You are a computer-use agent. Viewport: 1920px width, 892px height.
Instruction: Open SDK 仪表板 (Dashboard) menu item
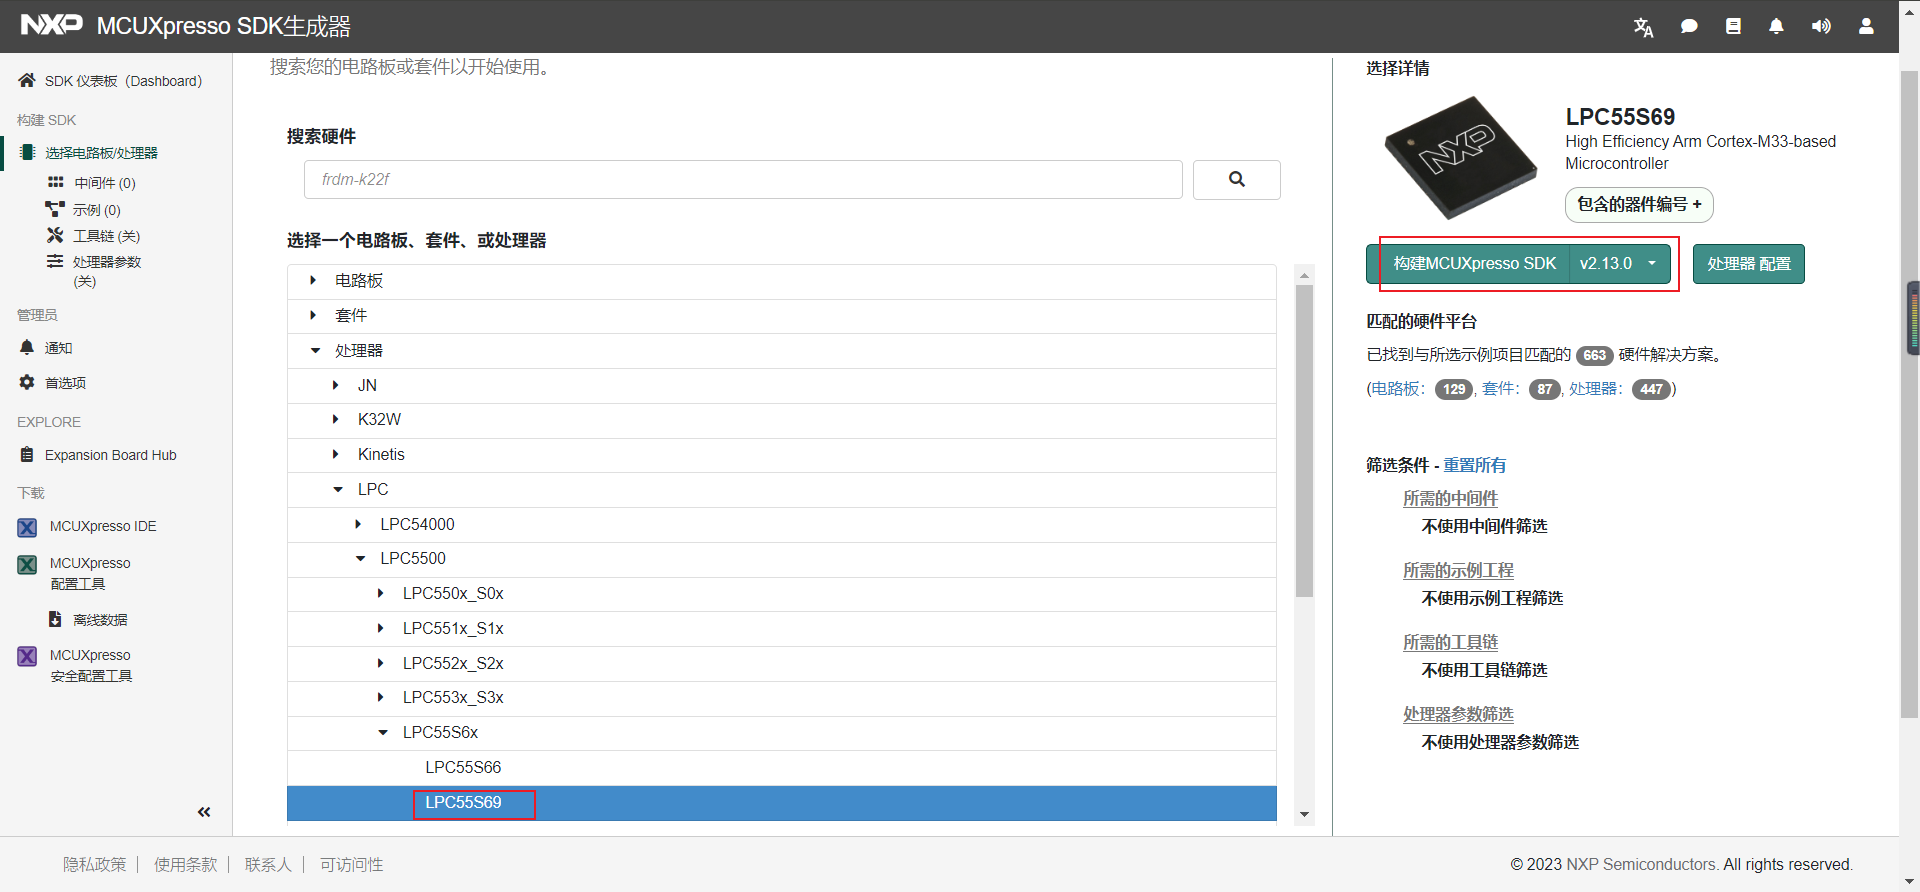(123, 81)
